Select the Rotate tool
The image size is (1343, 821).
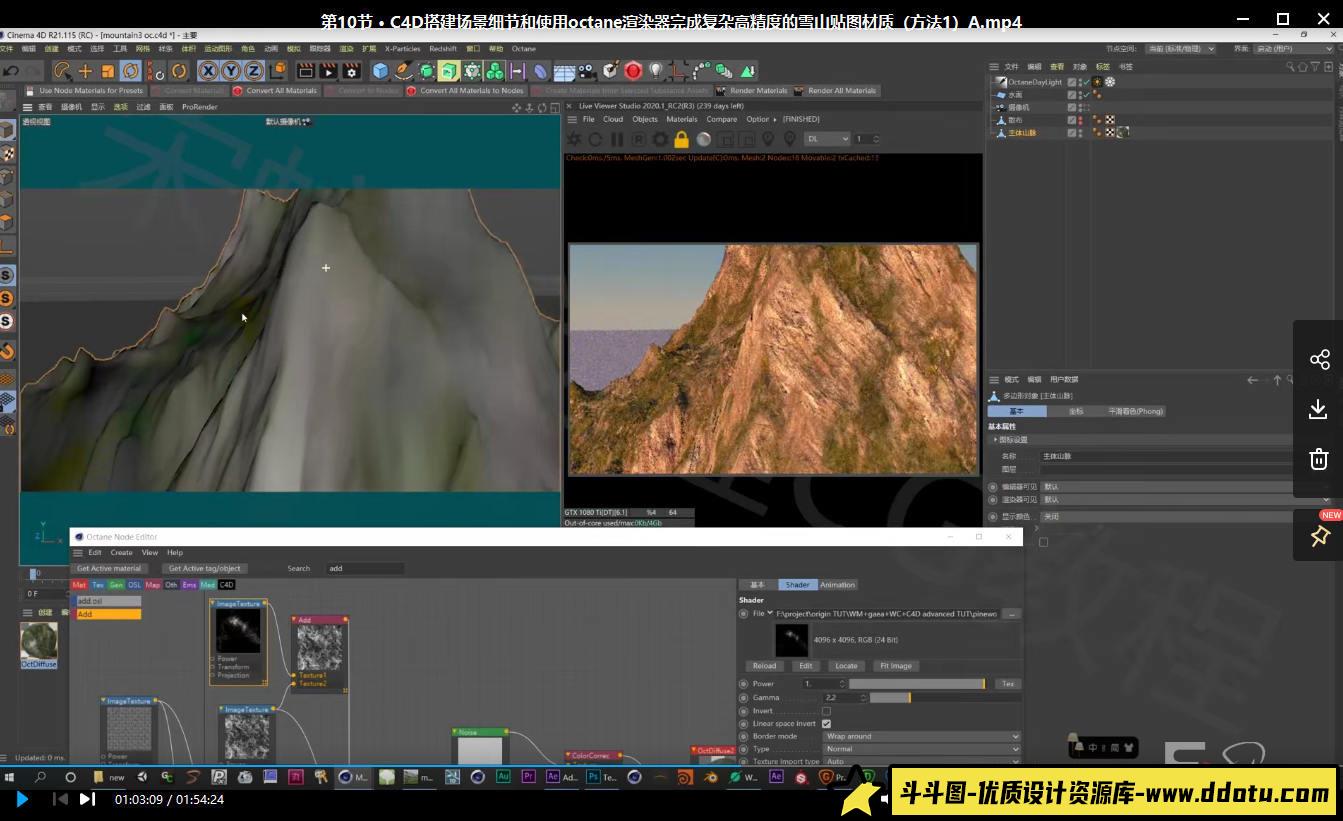point(131,71)
